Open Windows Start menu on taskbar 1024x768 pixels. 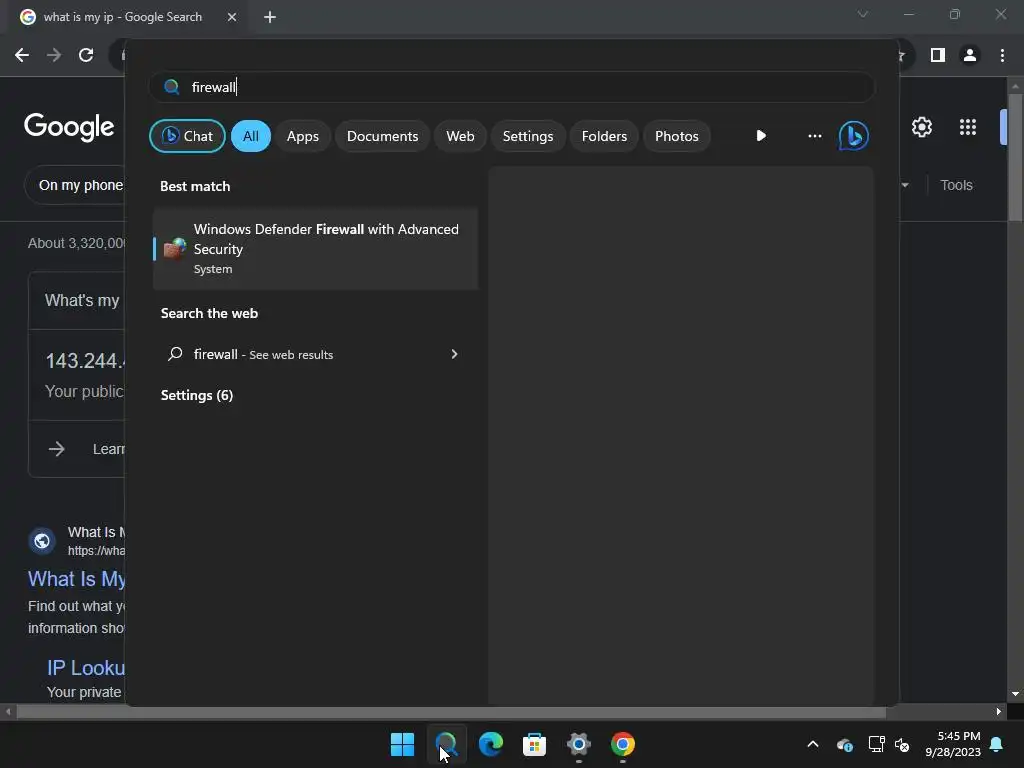click(402, 744)
